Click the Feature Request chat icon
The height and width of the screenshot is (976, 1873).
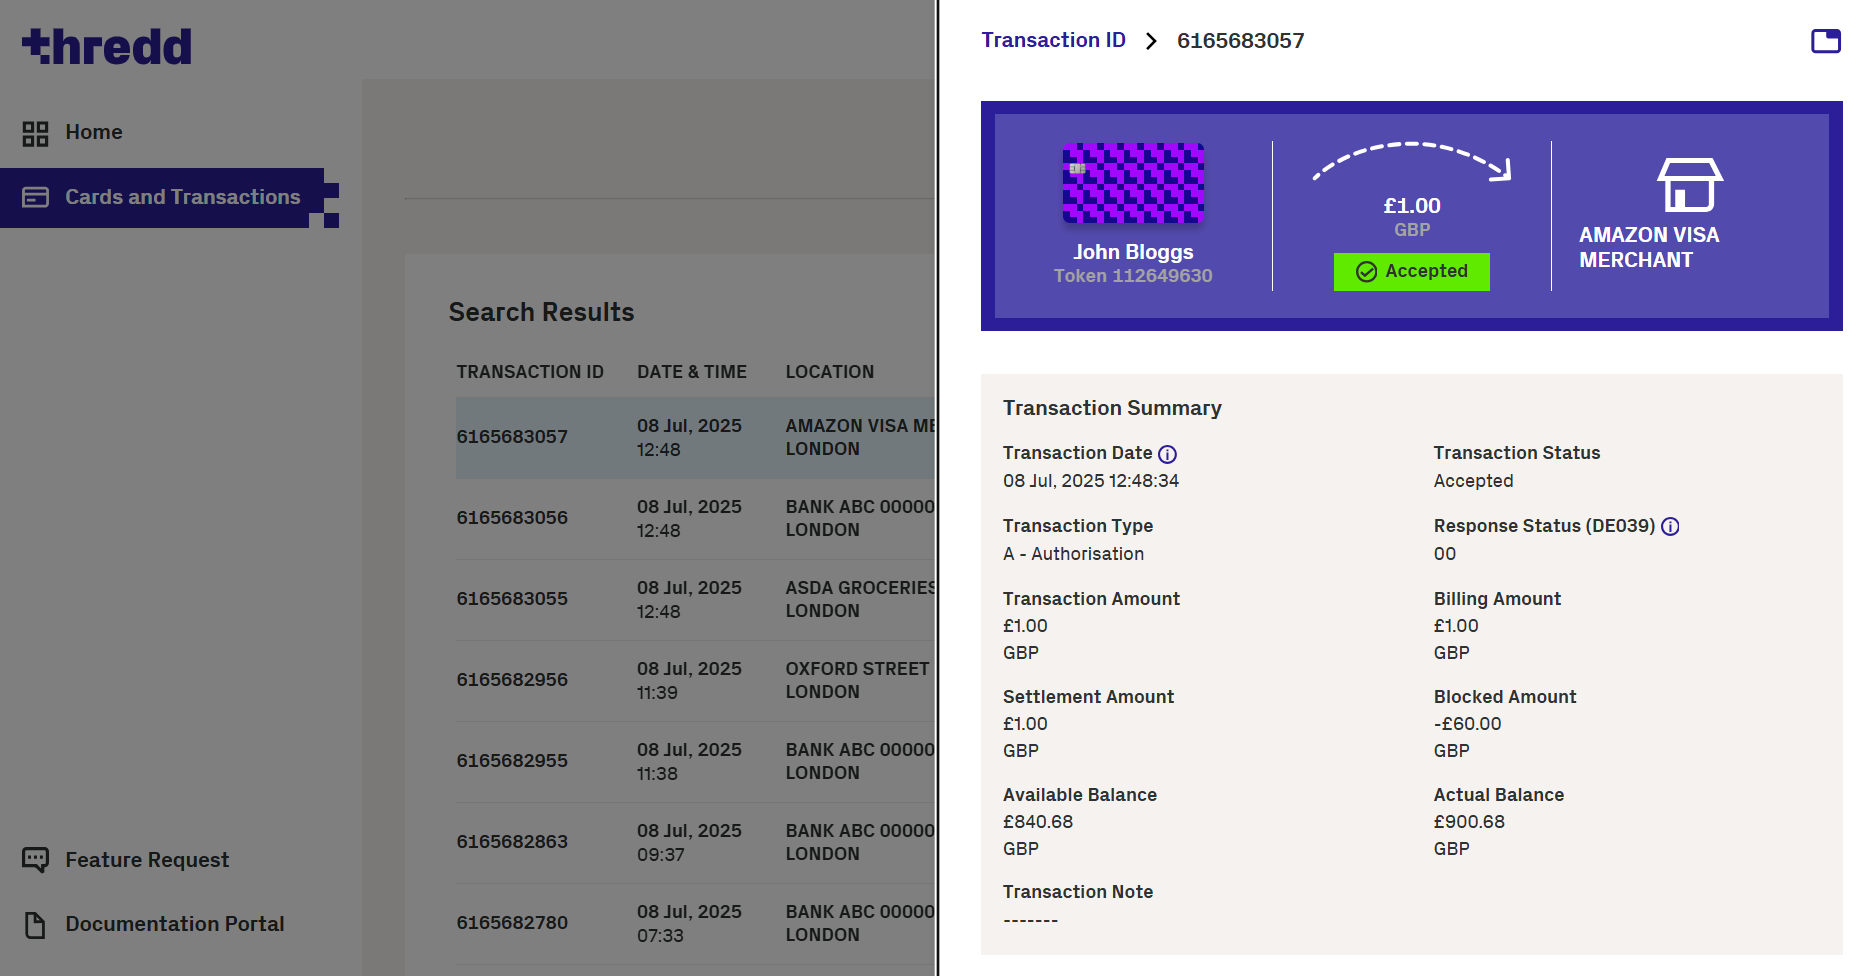point(36,860)
